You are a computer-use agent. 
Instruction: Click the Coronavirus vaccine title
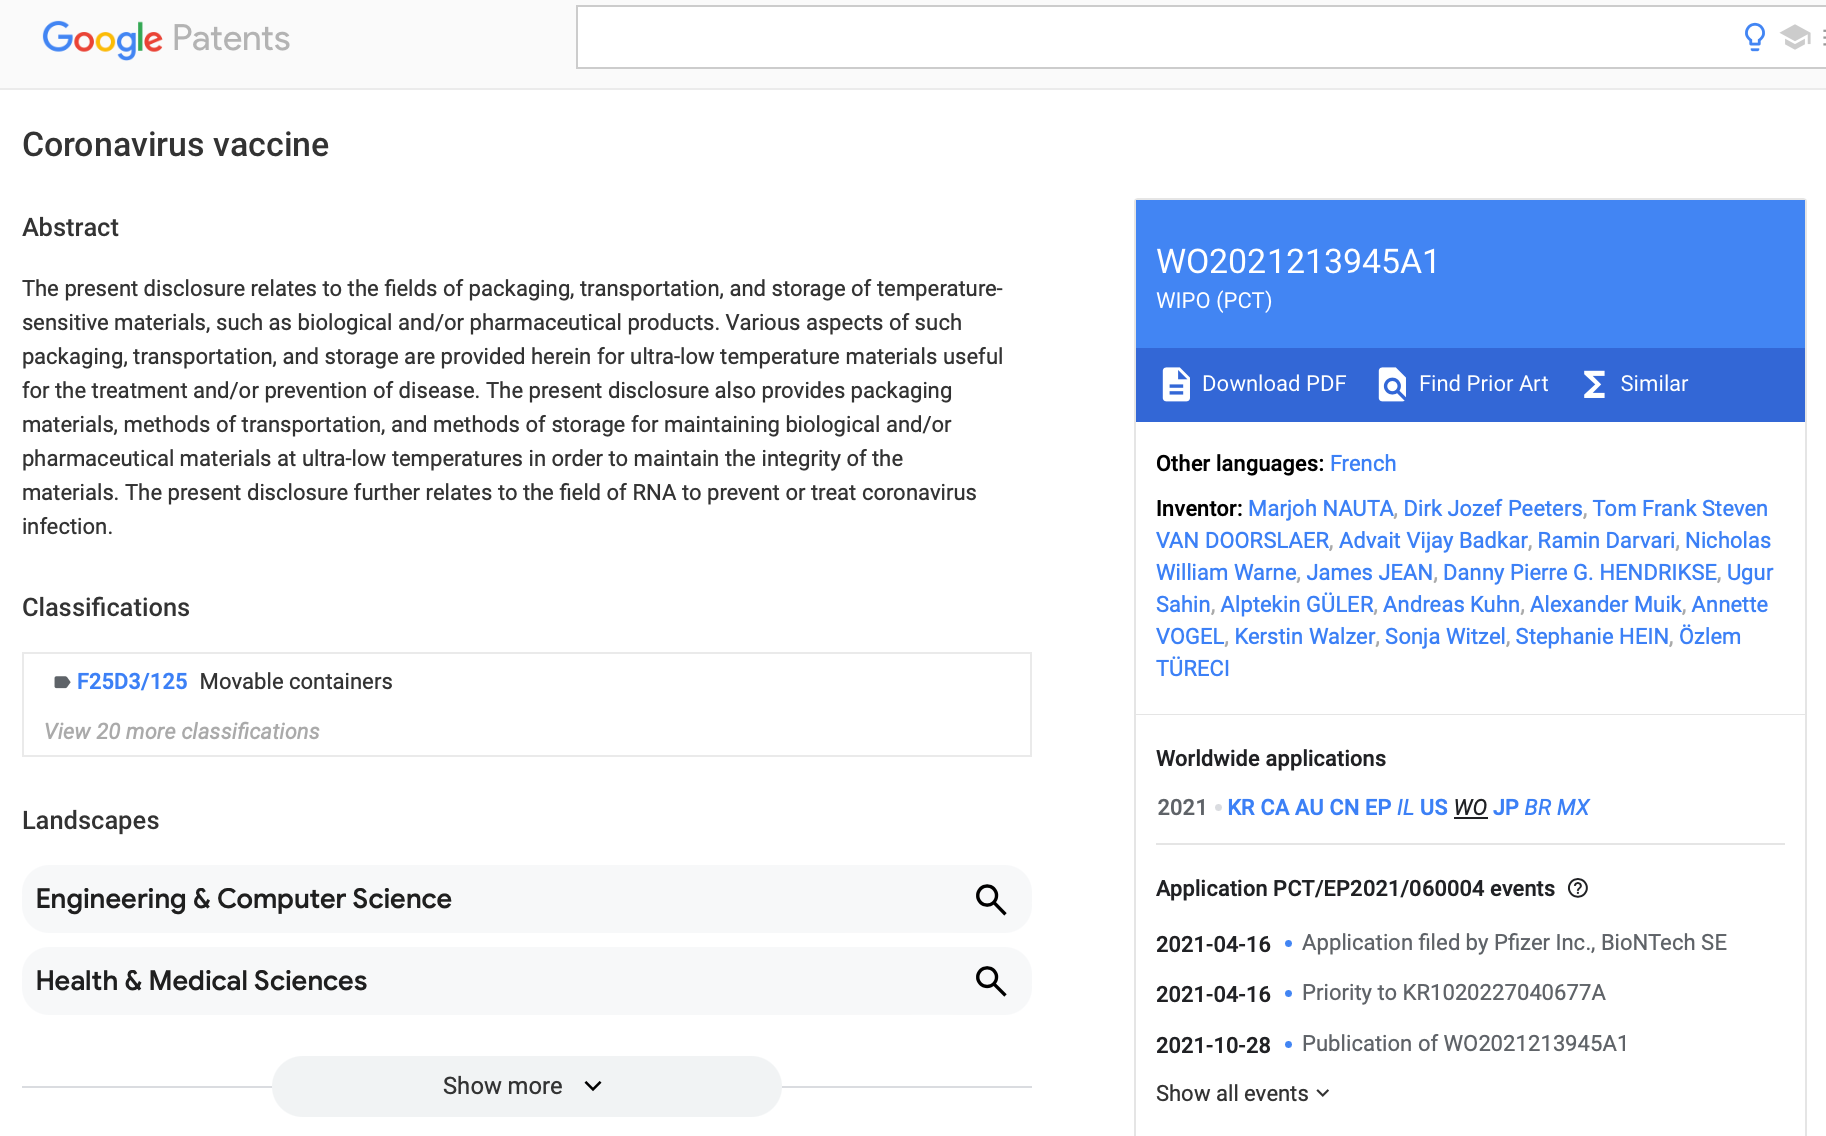(x=175, y=145)
